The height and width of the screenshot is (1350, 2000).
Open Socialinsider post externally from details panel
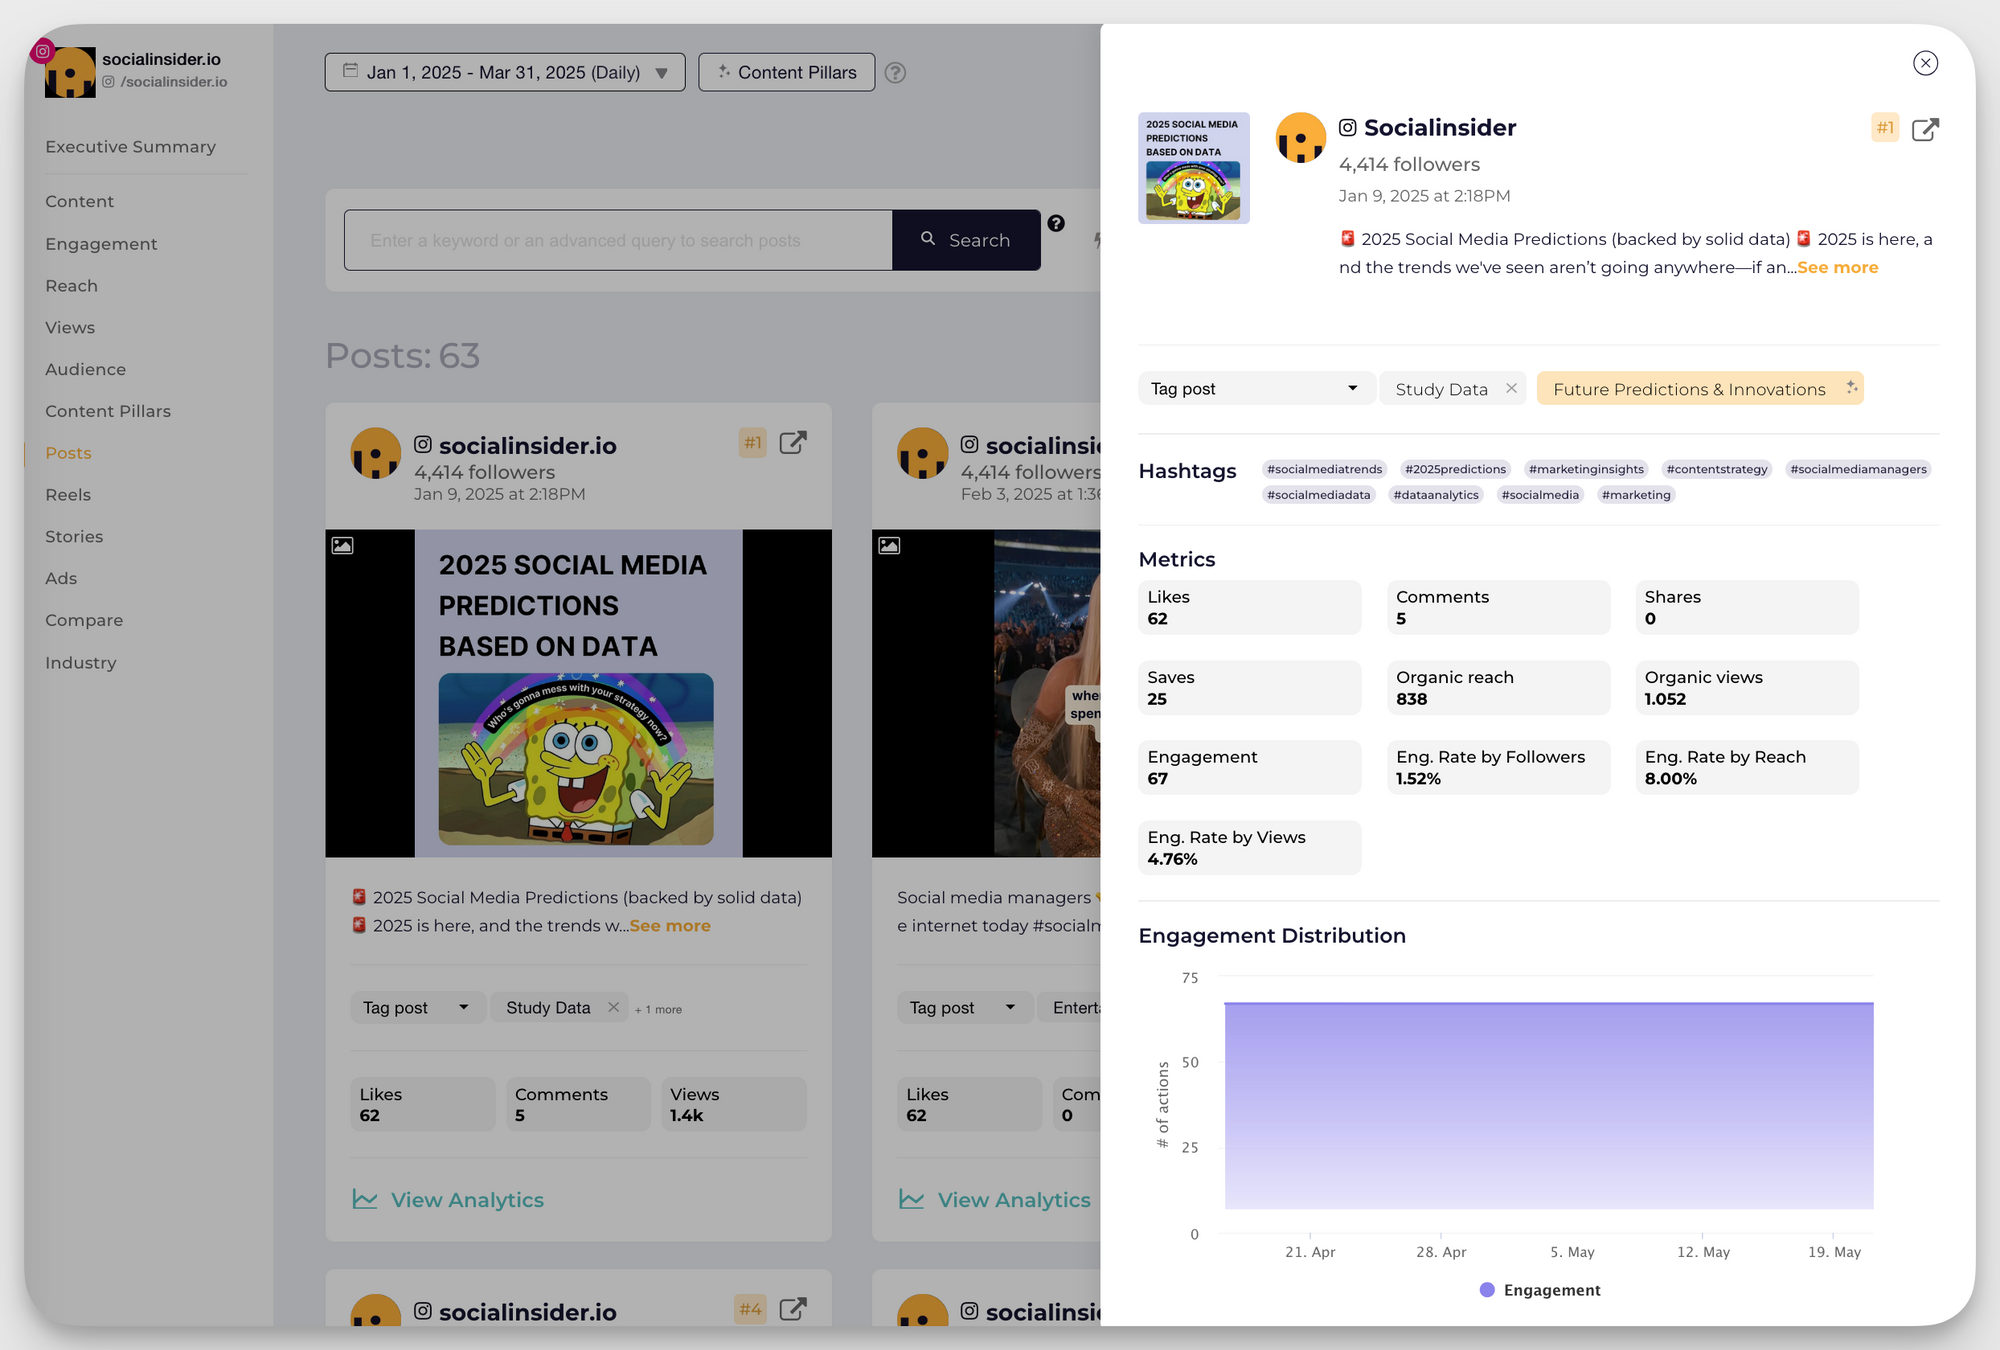click(1925, 129)
